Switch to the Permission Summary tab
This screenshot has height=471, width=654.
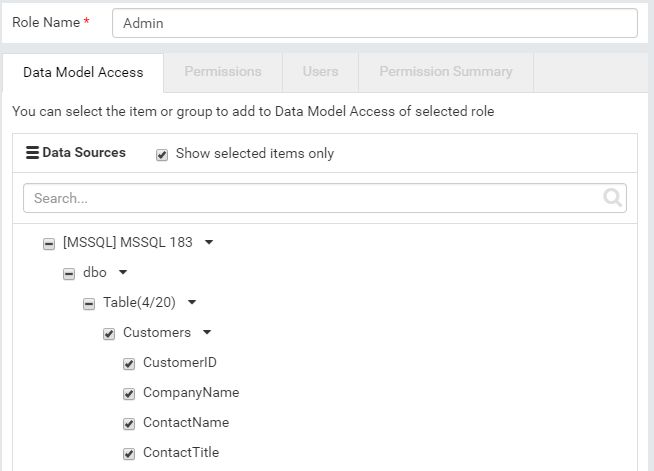(x=445, y=72)
